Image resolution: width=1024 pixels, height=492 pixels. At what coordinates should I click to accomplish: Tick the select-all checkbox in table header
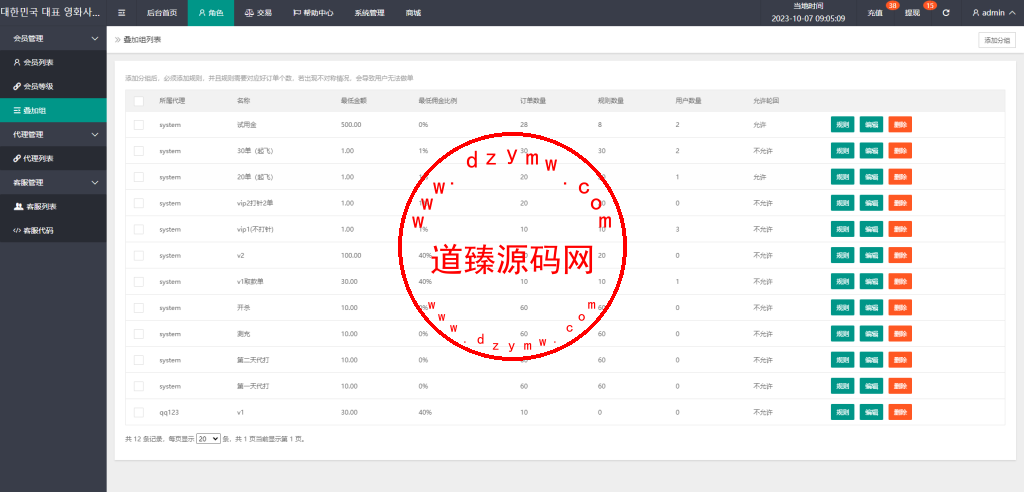click(138, 101)
